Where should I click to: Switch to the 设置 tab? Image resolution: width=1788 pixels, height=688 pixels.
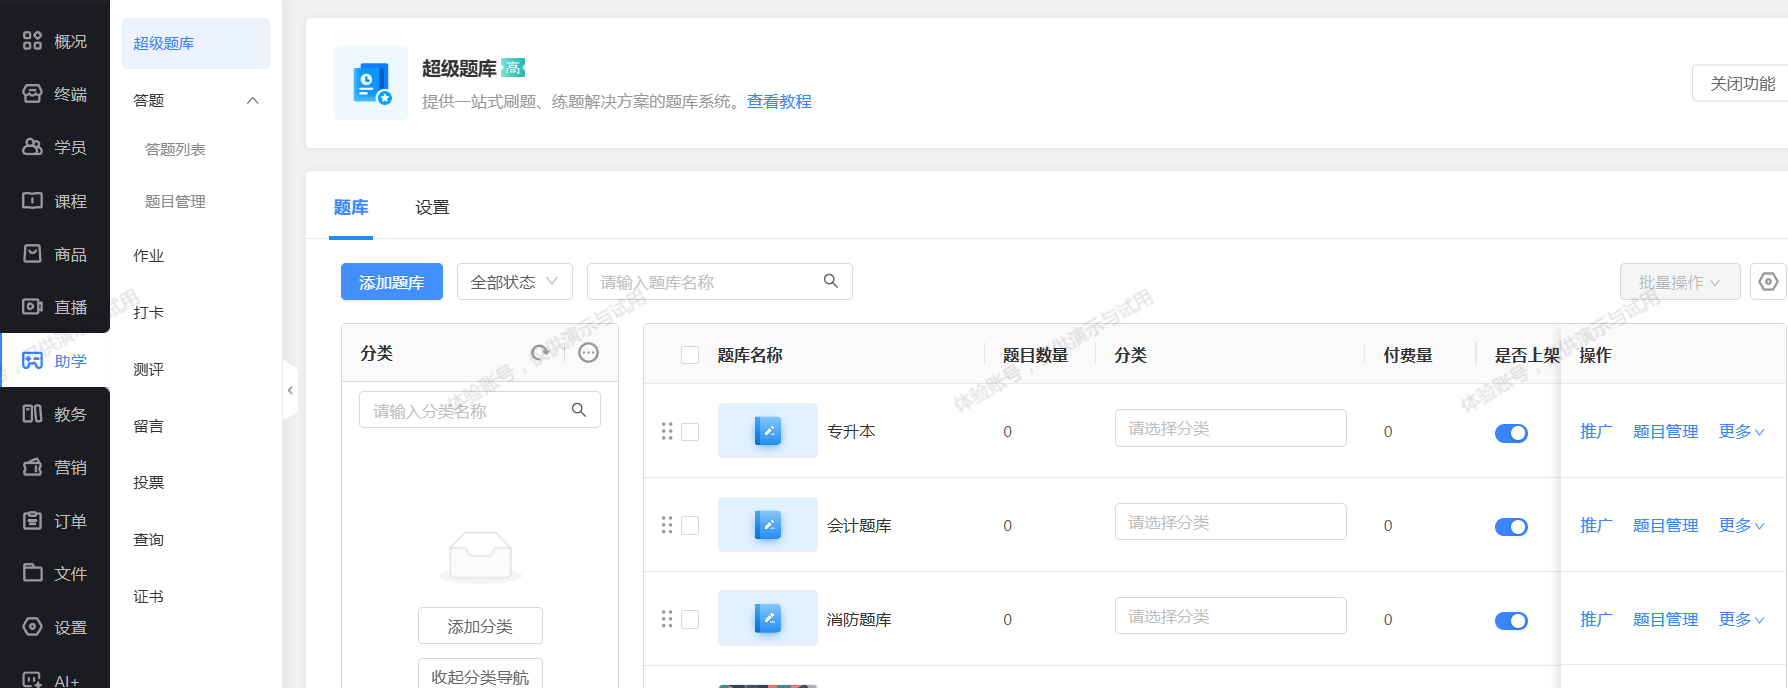[432, 208]
